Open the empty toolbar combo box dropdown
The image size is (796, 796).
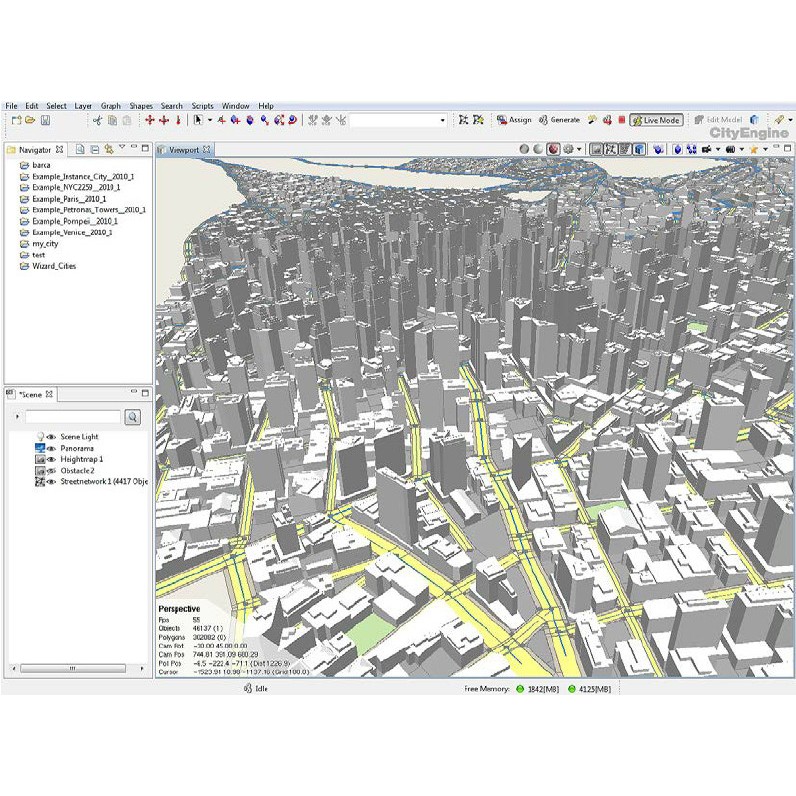coord(443,120)
